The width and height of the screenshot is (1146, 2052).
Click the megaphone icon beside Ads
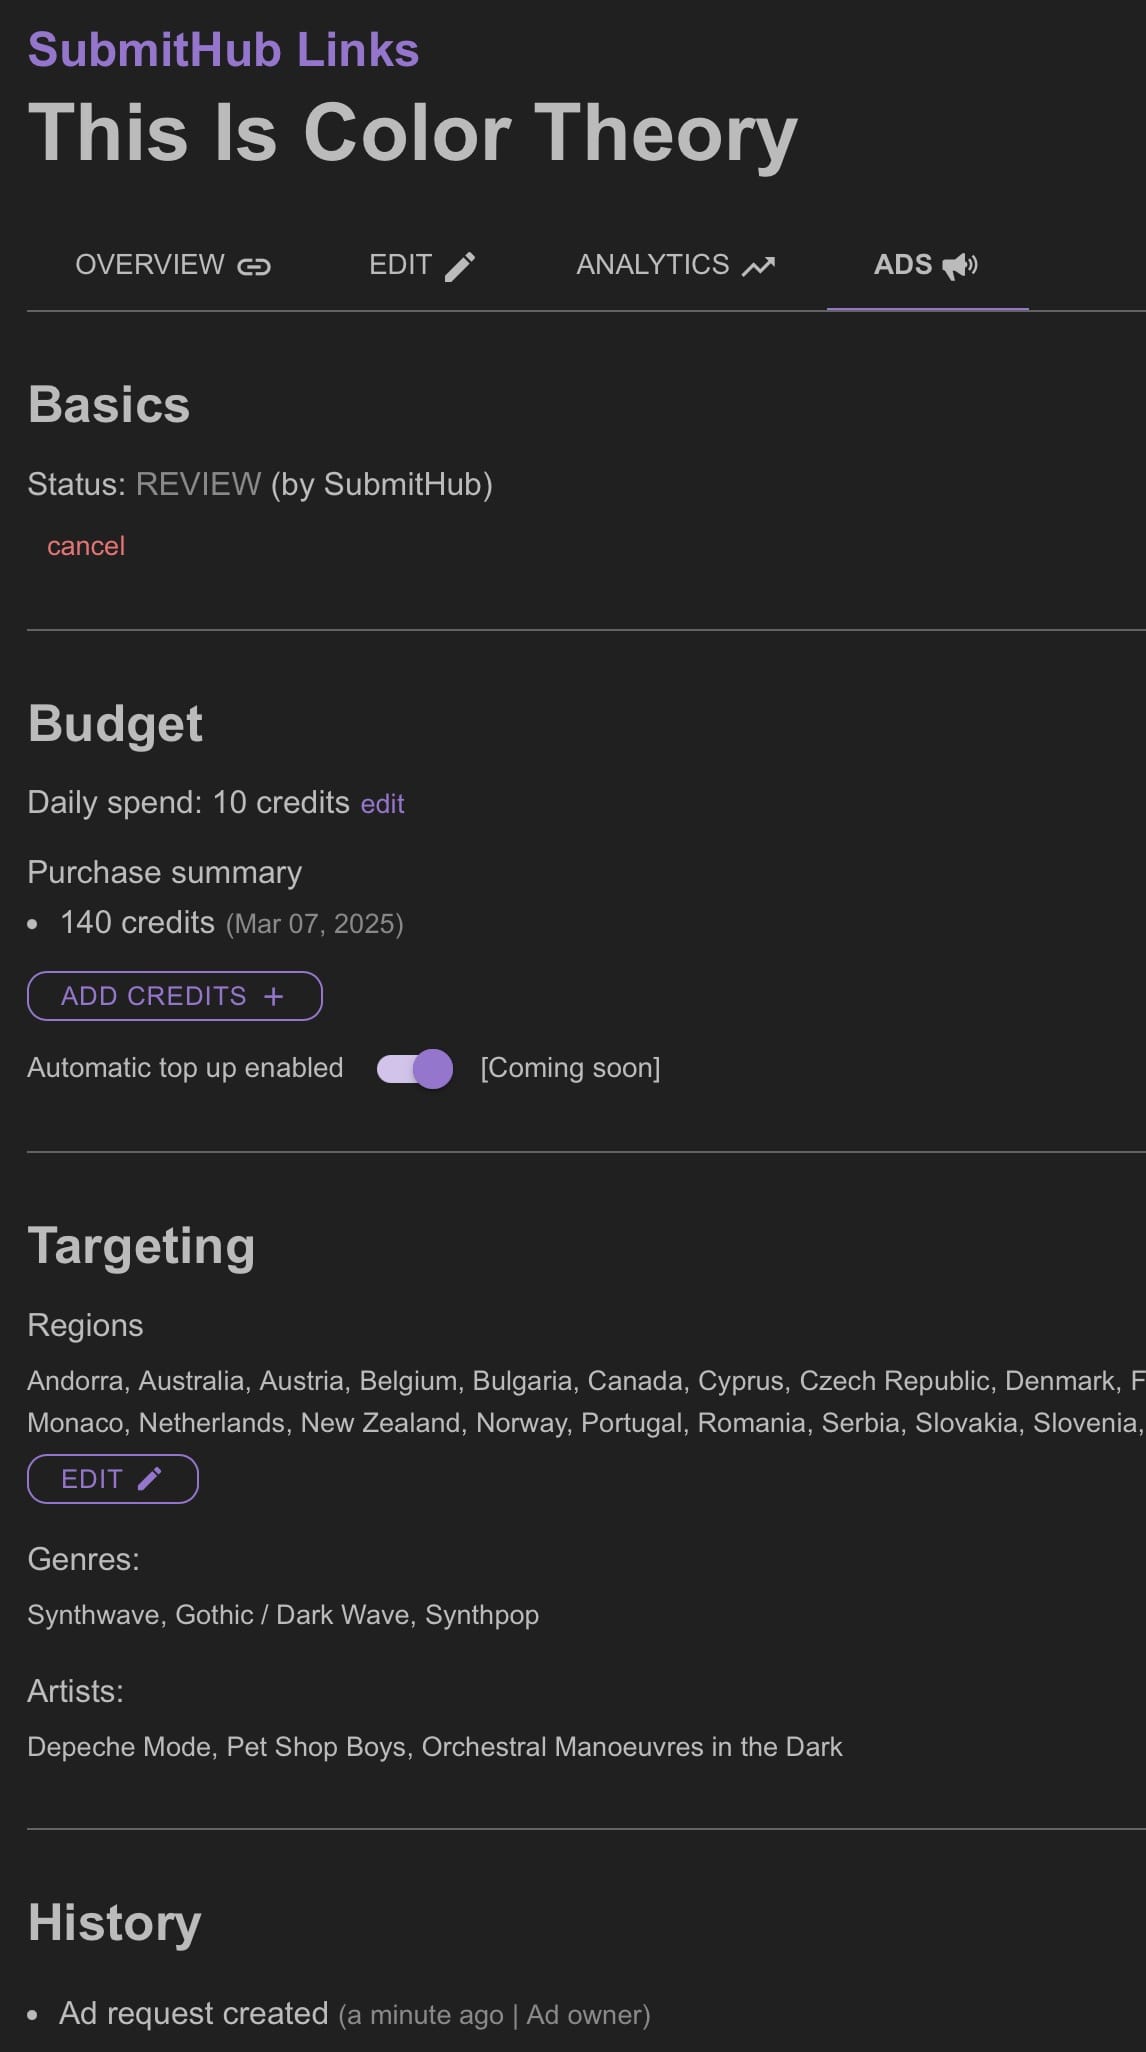click(x=960, y=265)
